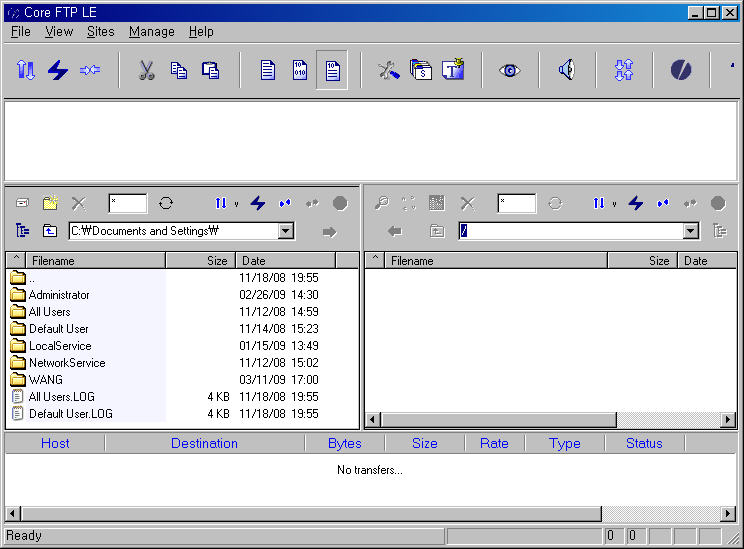
Task: Click the eye view icon
Action: (510, 71)
